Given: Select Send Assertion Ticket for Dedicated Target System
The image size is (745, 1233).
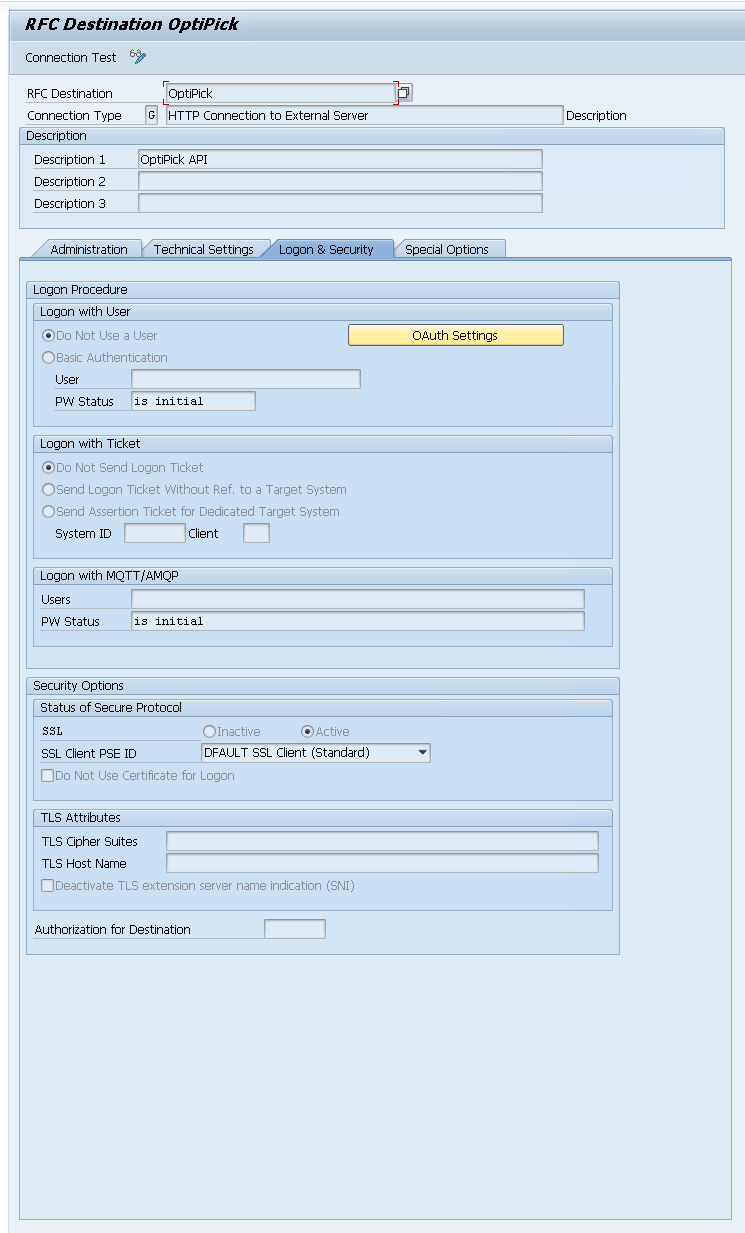Looking at the screenshot, I should 48,512.
